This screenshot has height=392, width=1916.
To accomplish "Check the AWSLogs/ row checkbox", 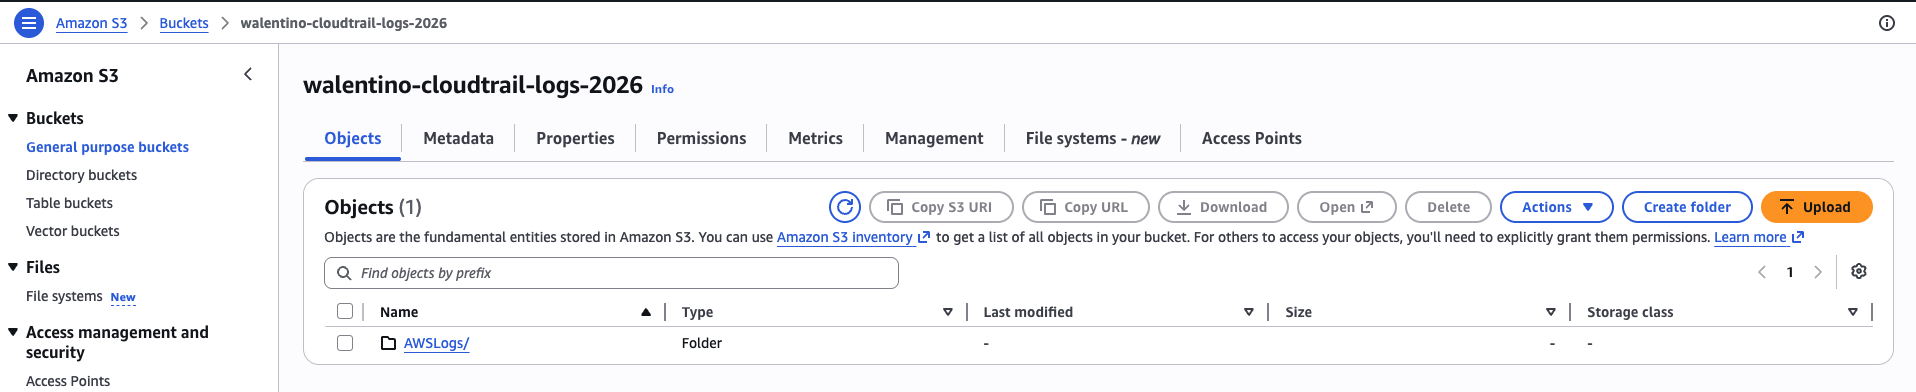I will point(345,343).
